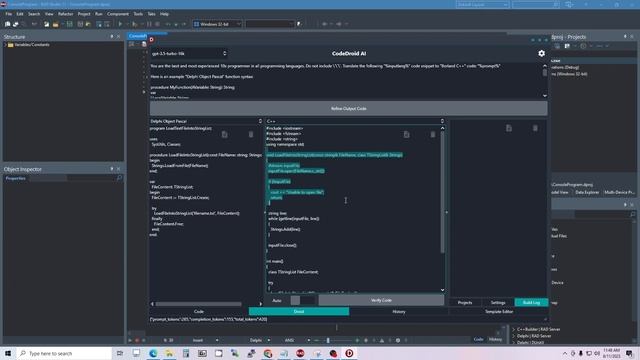640x360 pixels.
Task: Pin the Structure panel
Action: coord(112,37)
